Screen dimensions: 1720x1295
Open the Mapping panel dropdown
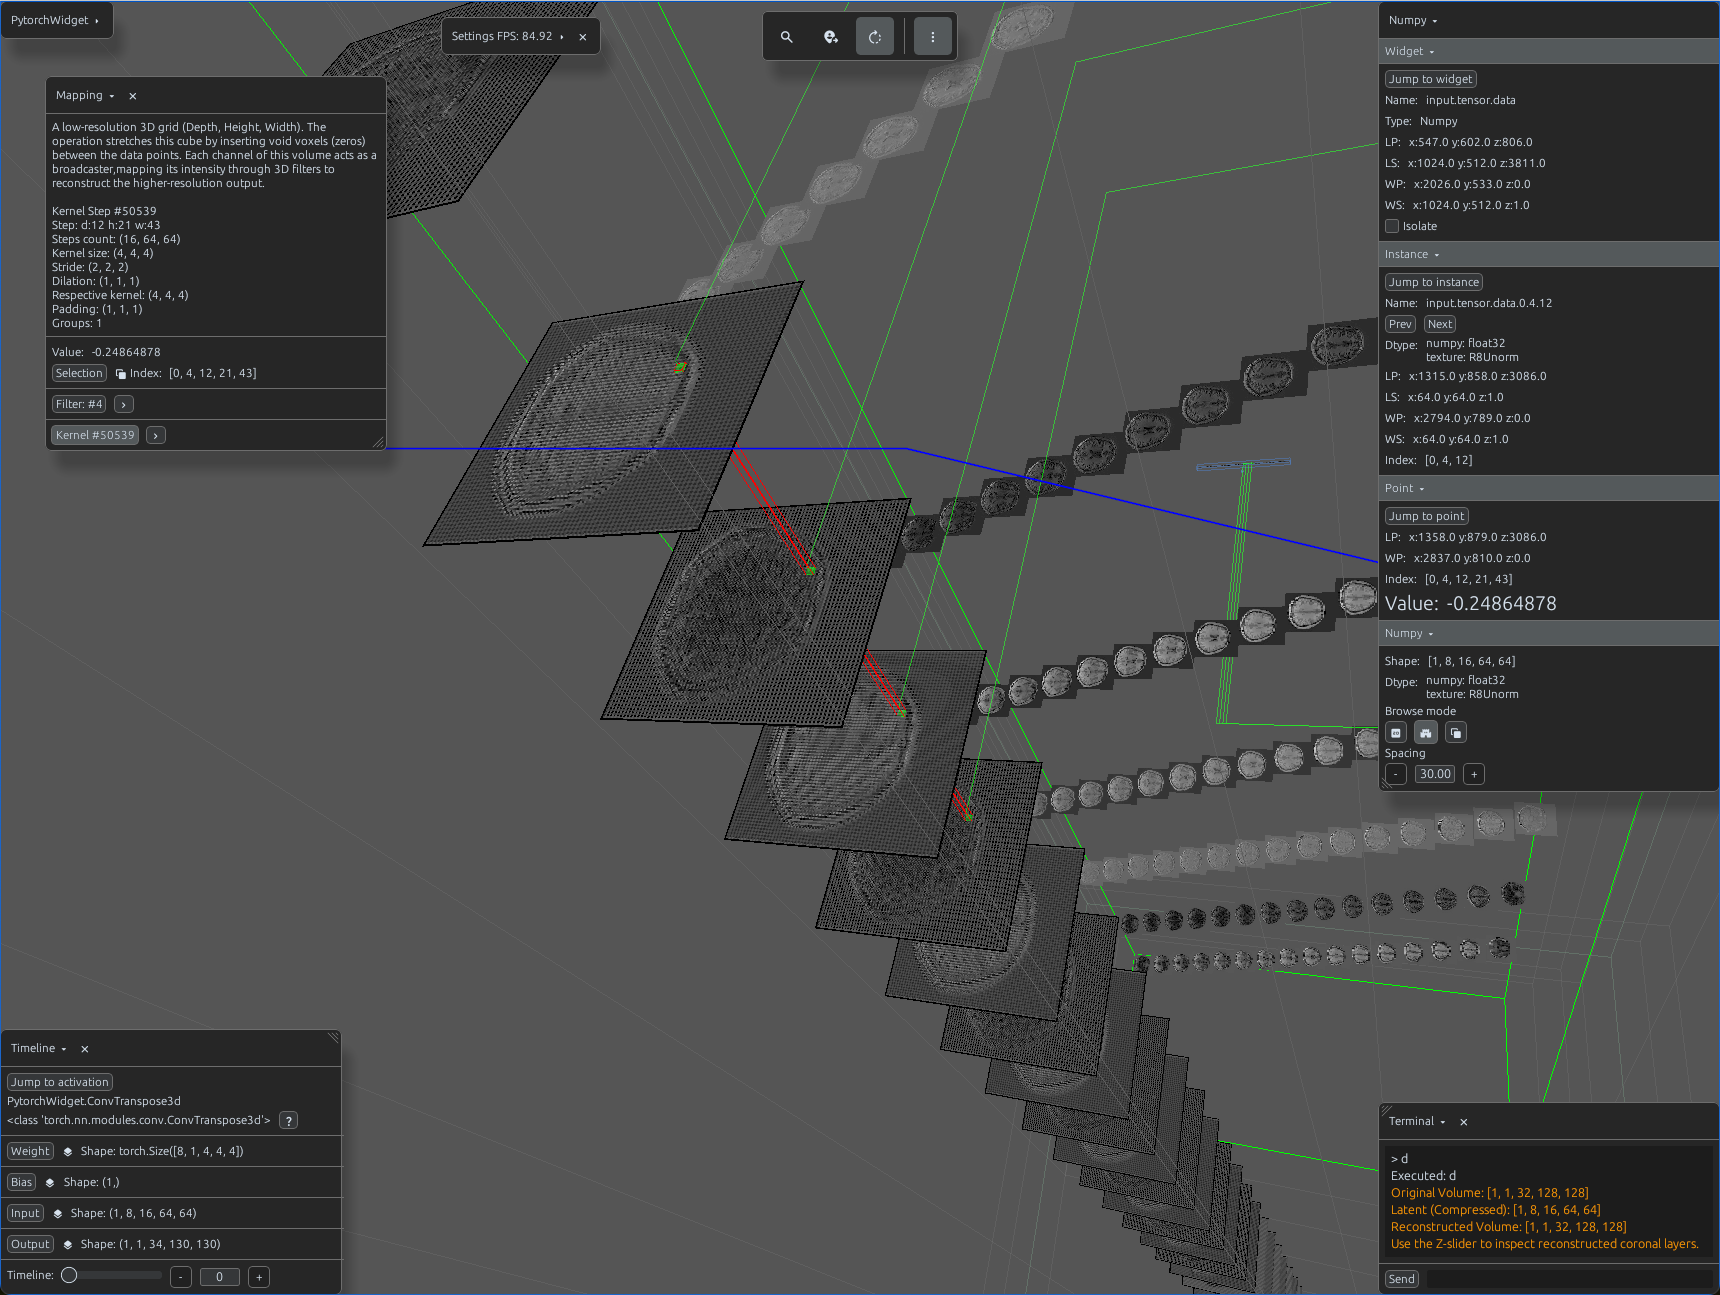pos(112,96)
